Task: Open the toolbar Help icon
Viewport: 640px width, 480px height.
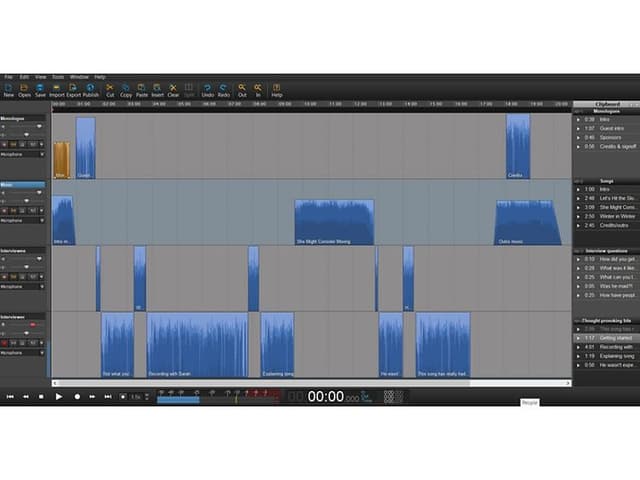Action: coord(277,91)
